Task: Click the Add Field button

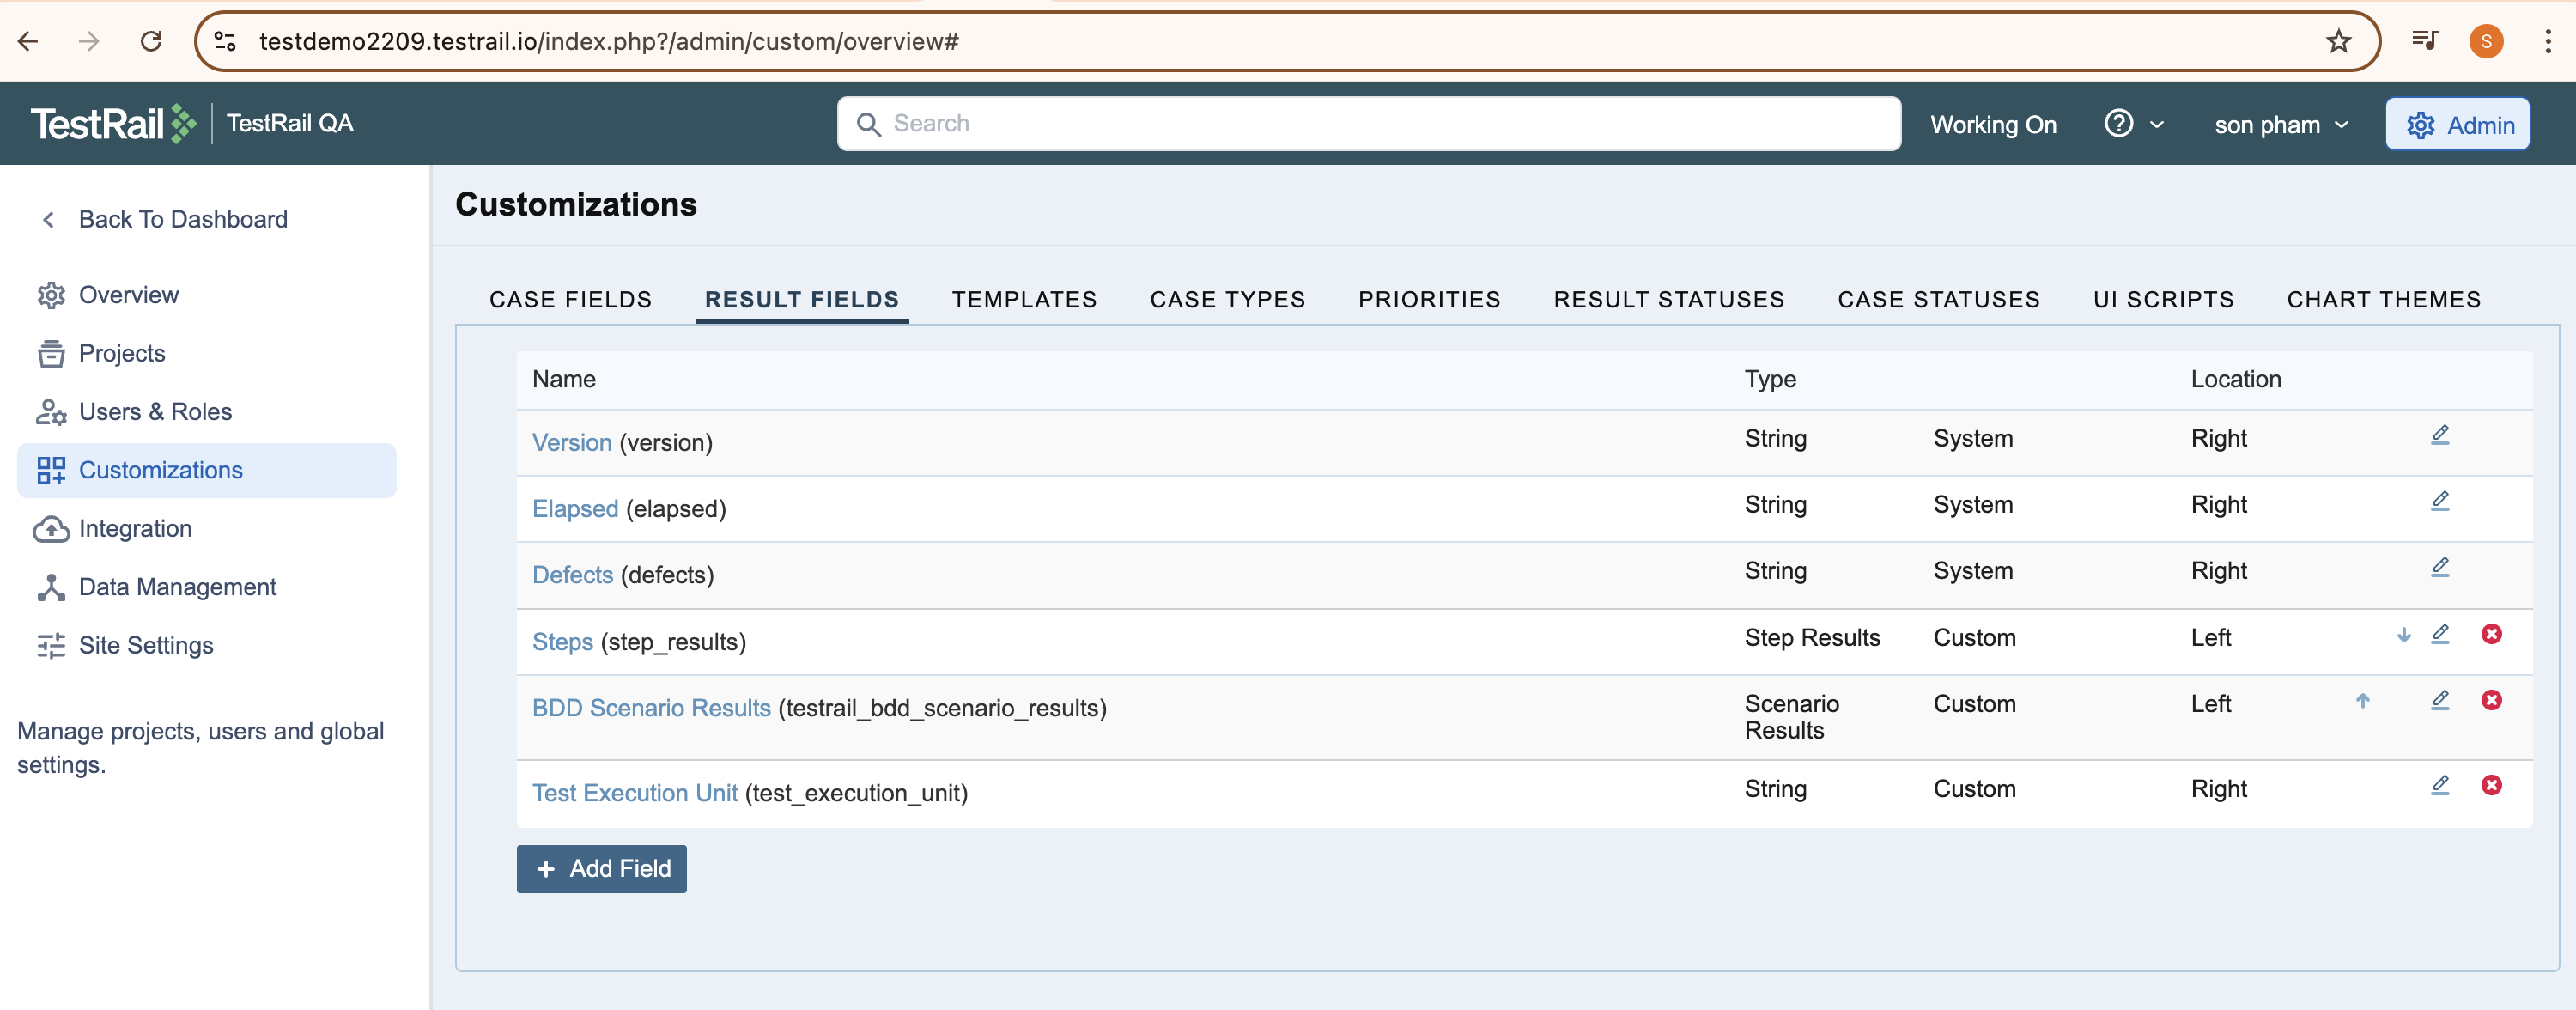Action: [x=601, y=868]
